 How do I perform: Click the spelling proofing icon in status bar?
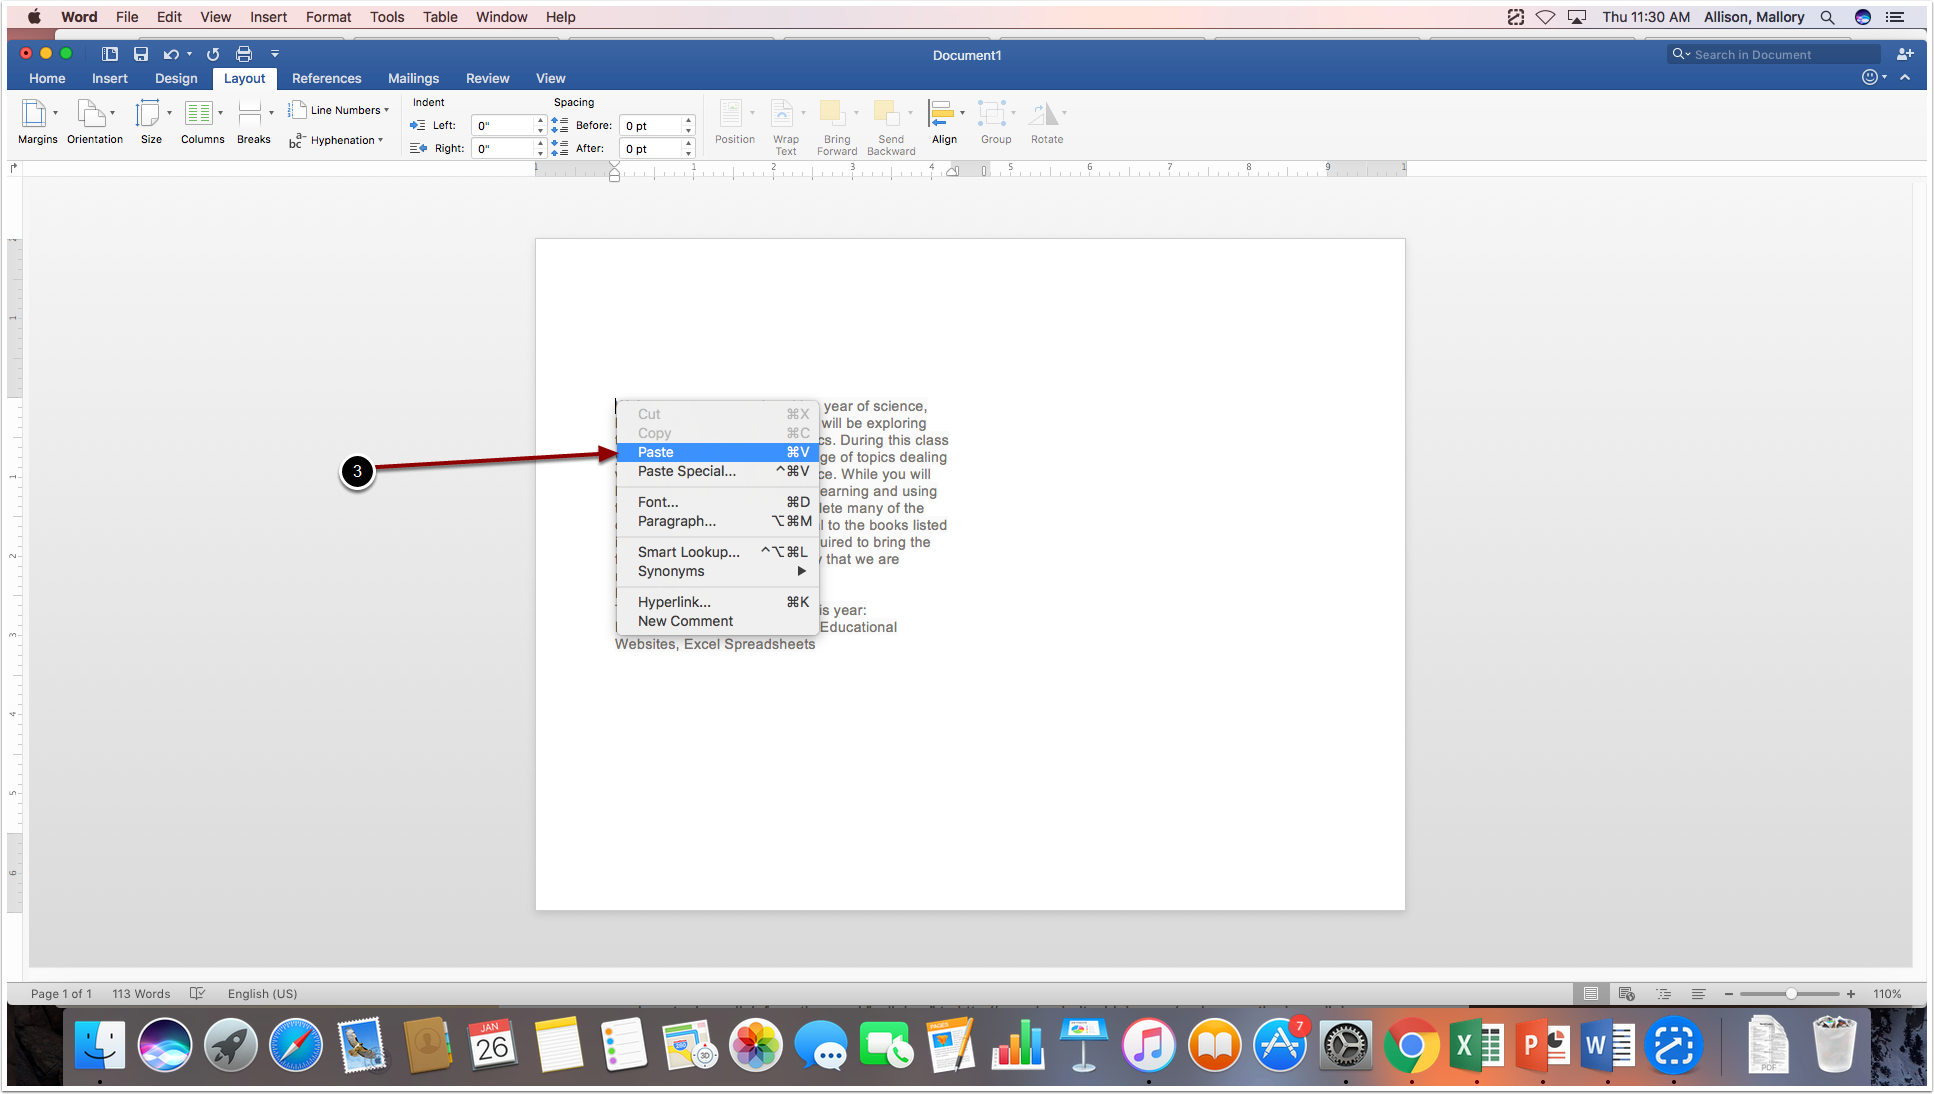click(197, 993)
